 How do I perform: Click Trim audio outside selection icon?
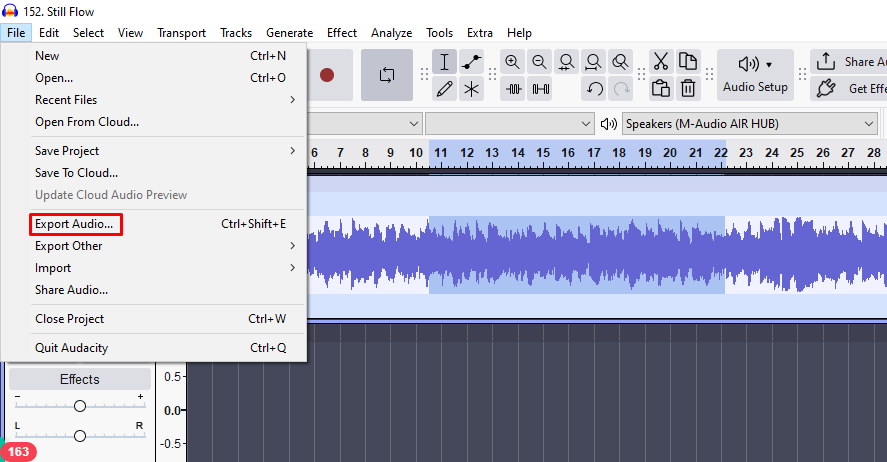click(513, 89)
